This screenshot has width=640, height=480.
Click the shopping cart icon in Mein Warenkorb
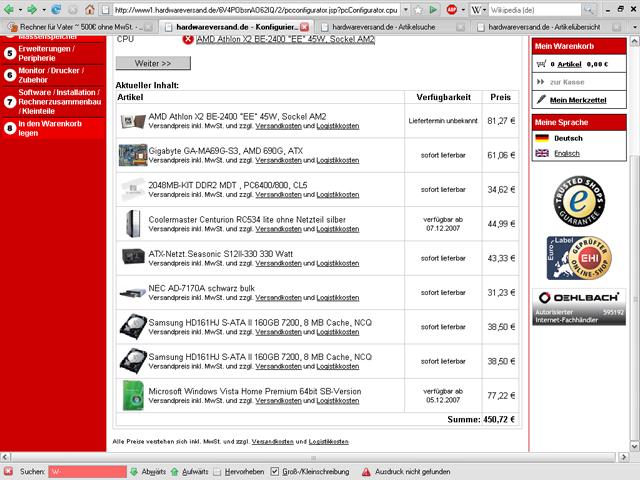pos(541,64)
